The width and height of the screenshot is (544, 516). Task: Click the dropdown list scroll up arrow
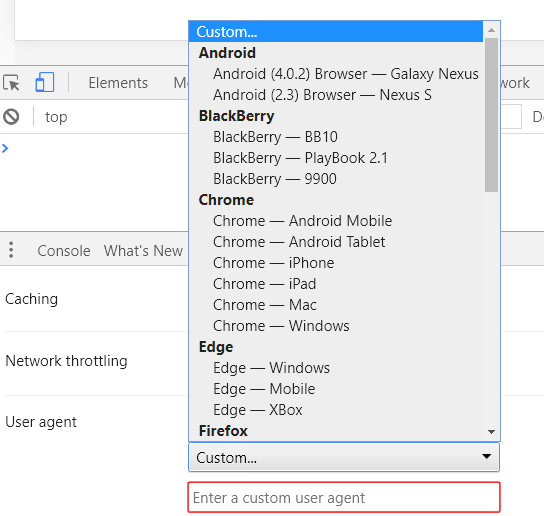click(491, 30)
